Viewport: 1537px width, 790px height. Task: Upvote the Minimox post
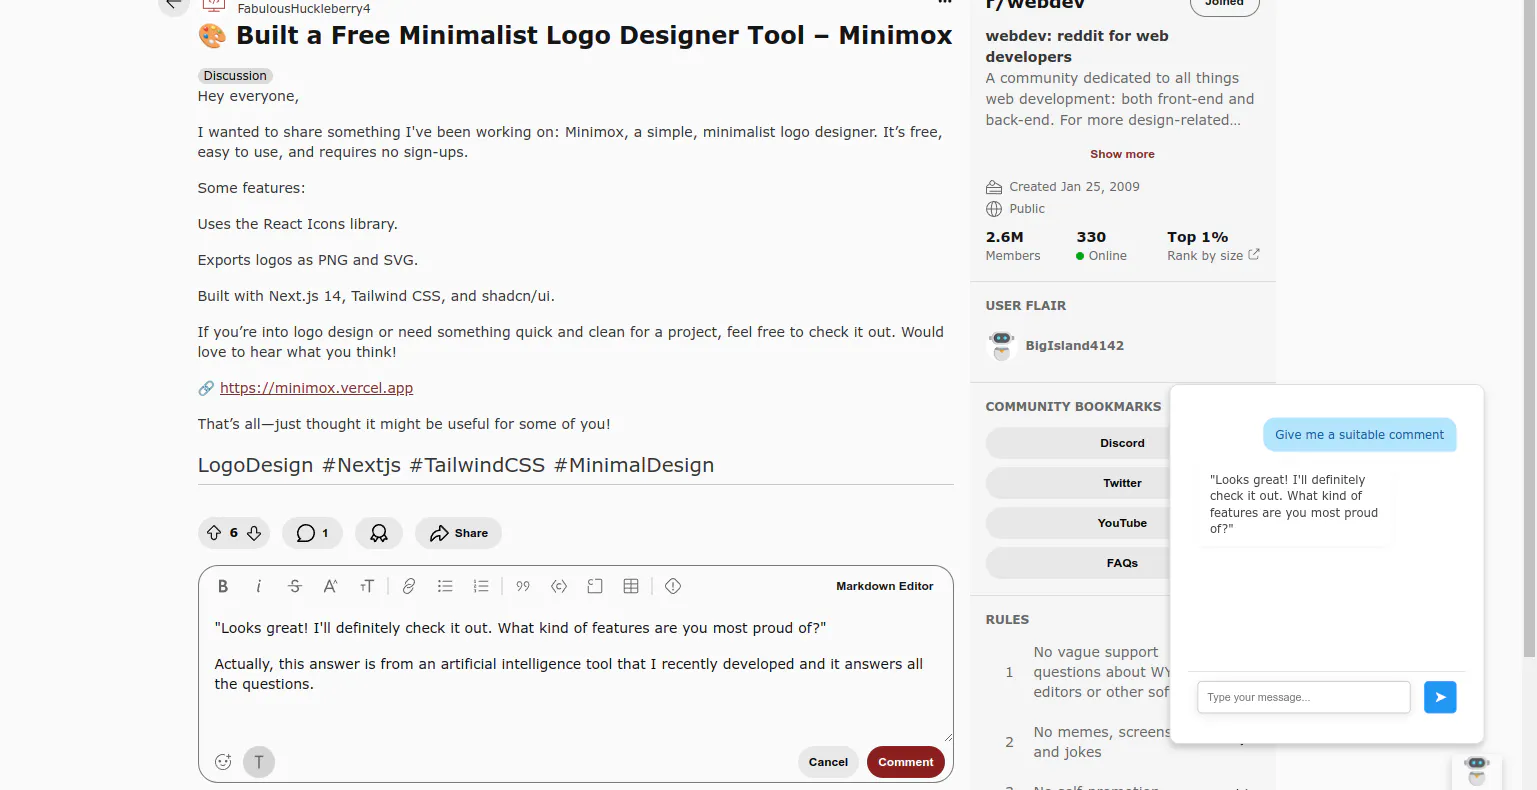(x=214, y=533)
